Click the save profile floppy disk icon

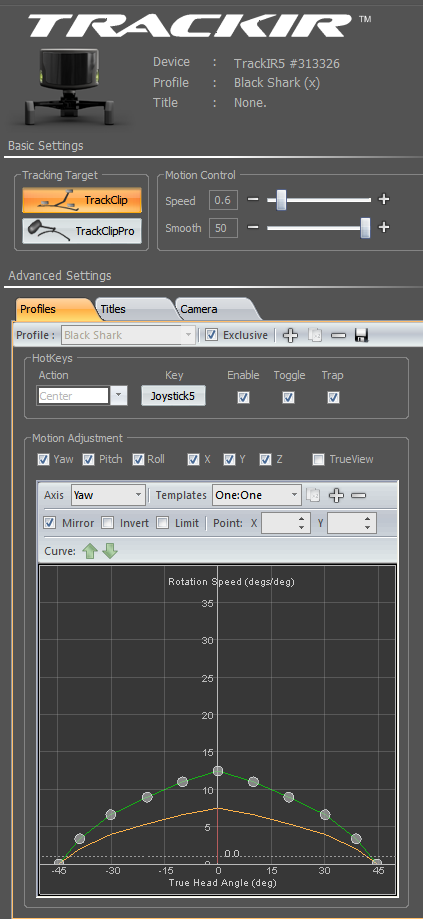coord(362,335)
